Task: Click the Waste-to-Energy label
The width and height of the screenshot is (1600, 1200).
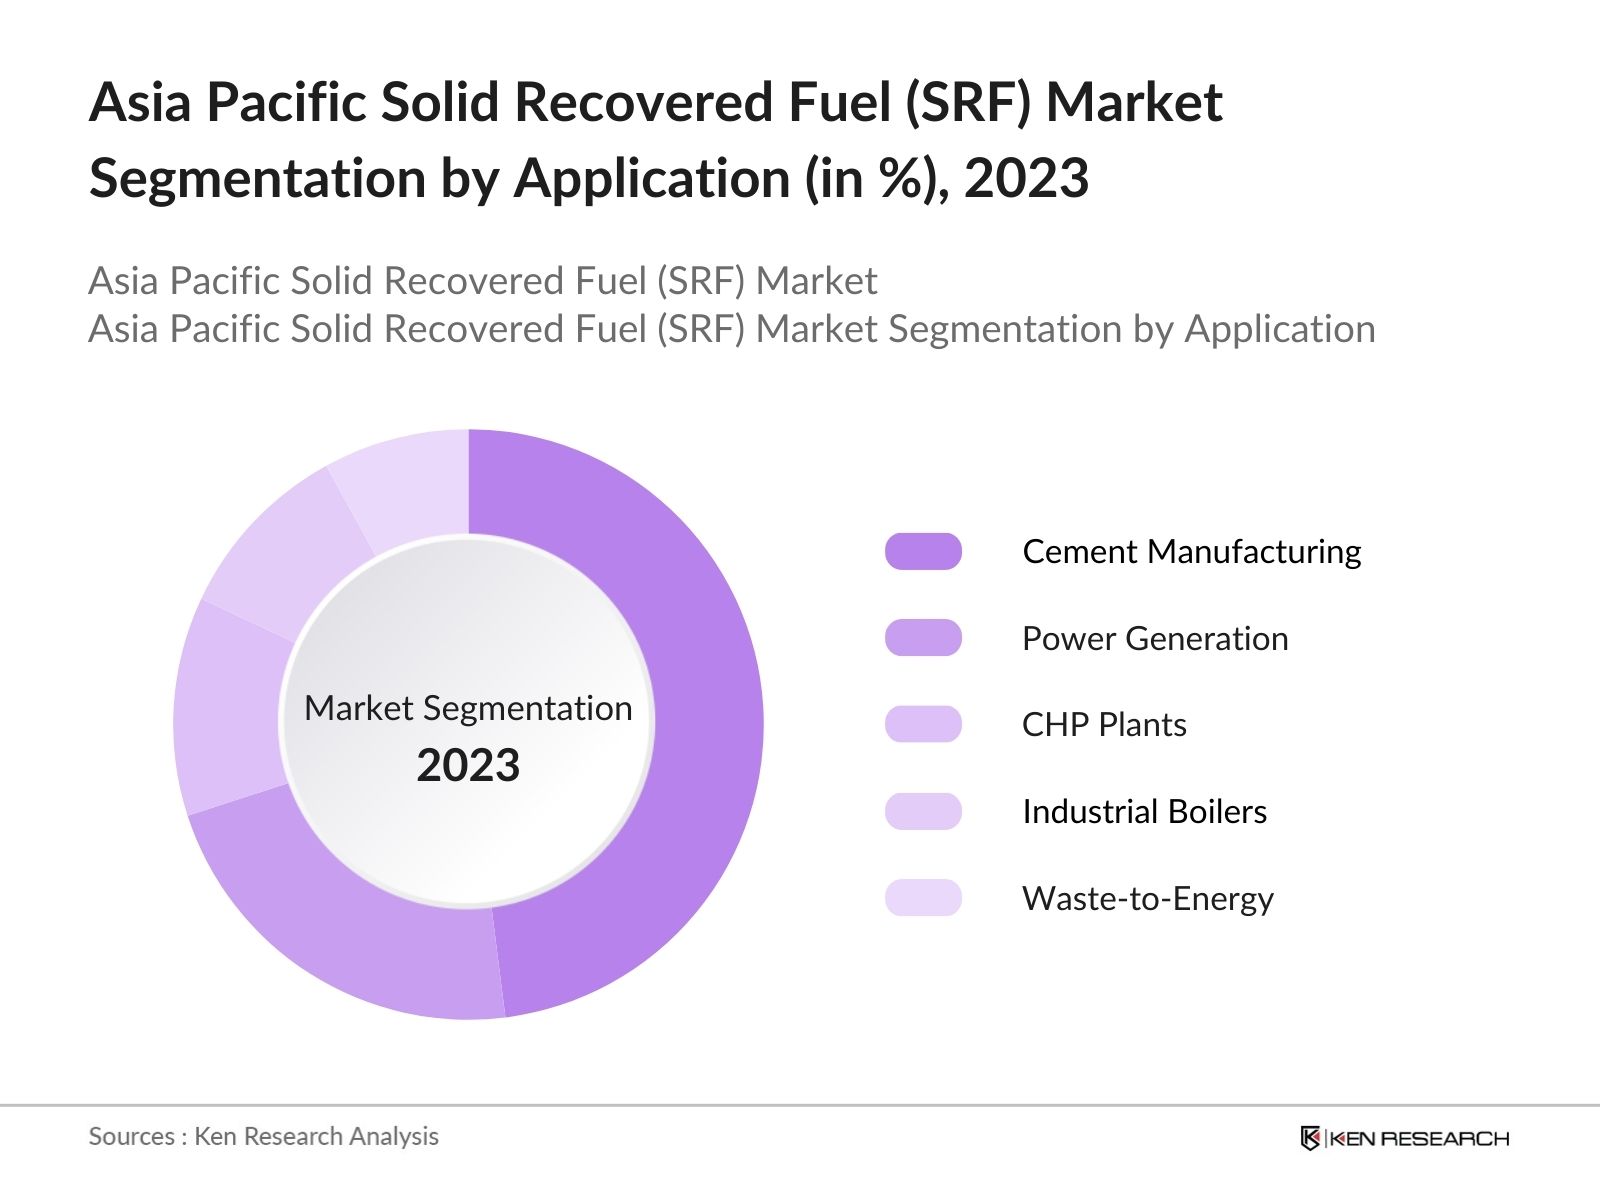Action: click(1147, 899)
